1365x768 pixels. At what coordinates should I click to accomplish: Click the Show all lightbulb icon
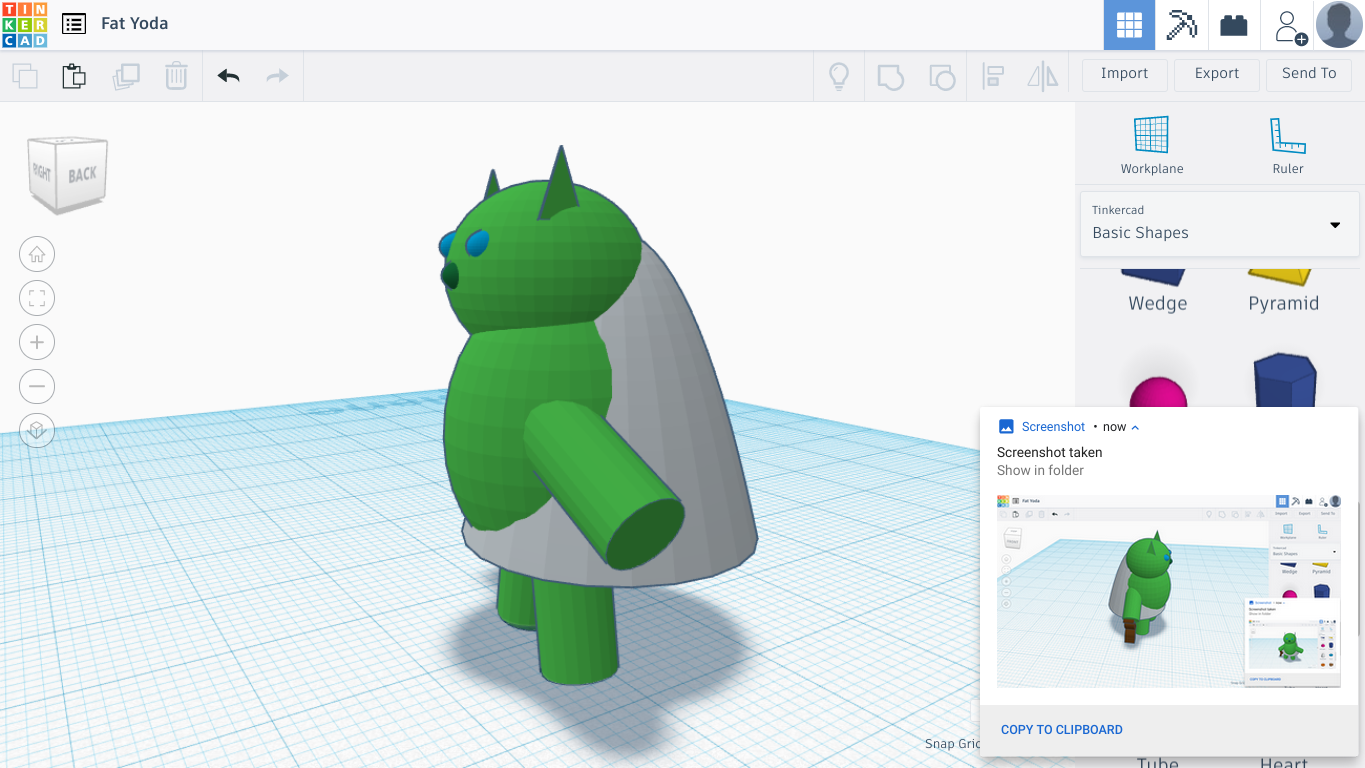[x=838, y=76]
